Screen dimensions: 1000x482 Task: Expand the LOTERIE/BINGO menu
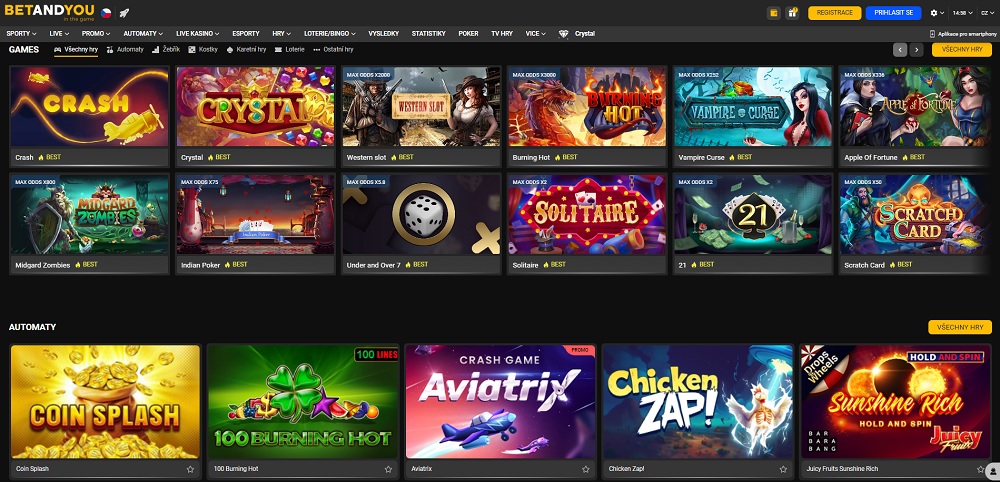click(x=330, y=34)
